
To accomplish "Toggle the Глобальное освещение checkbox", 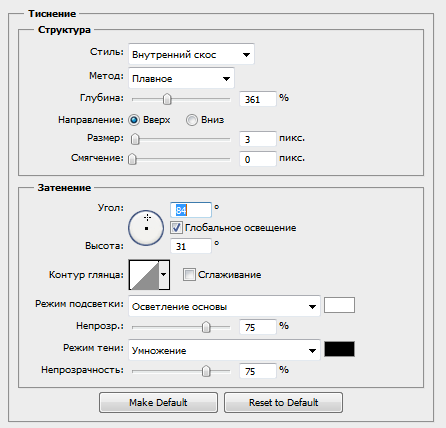I will [176, 228].
